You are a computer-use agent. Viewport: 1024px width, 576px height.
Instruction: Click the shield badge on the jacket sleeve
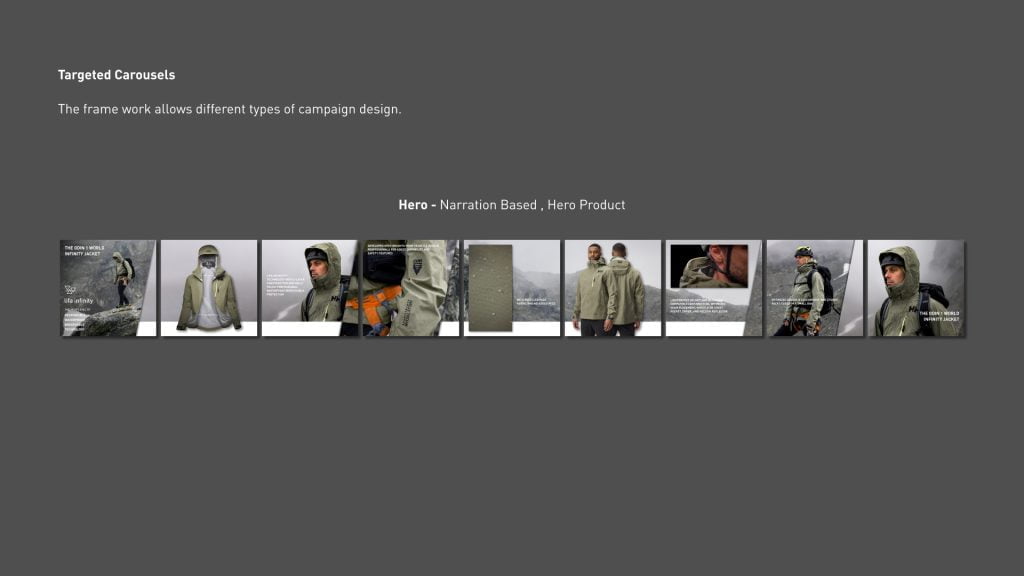click(x=417, y=266)
